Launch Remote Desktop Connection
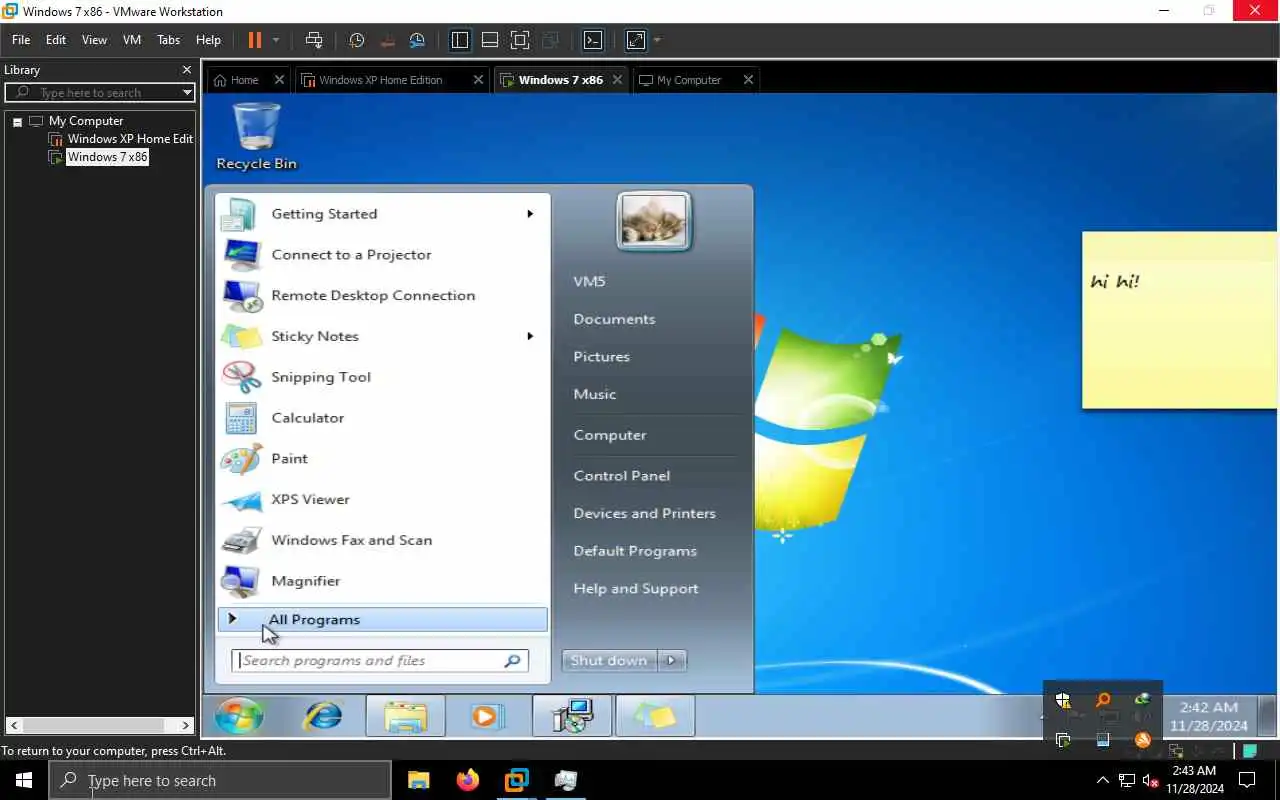 click(382, 296)
